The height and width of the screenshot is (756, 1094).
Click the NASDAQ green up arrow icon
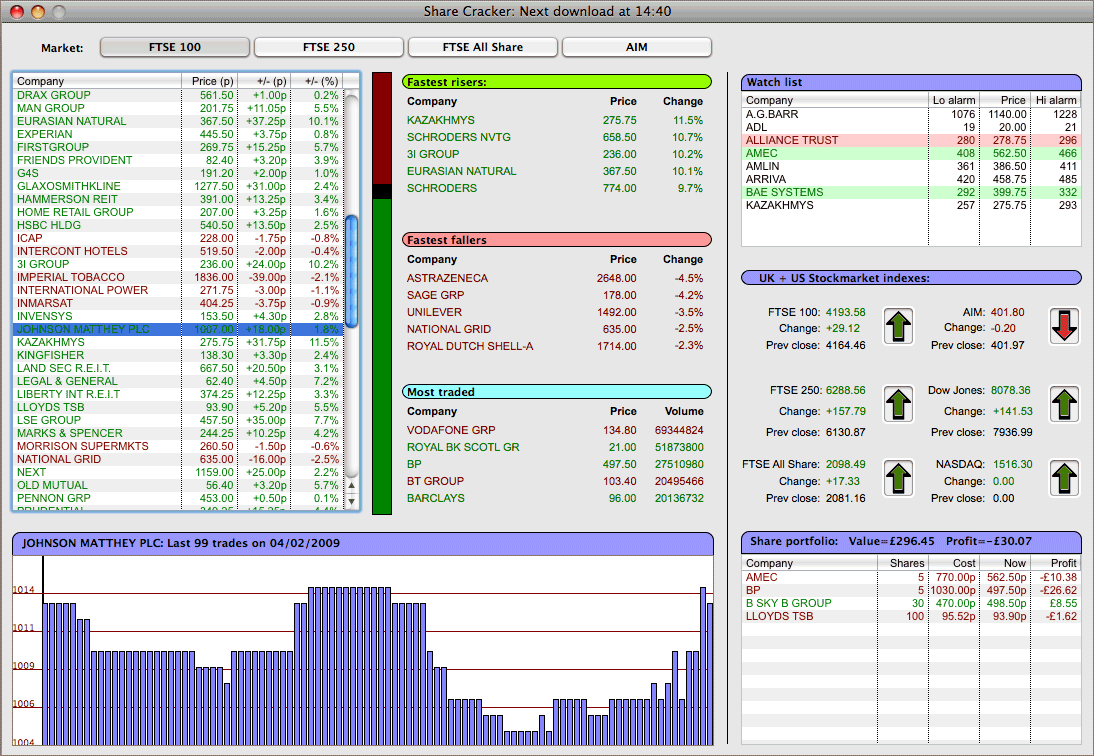click(1065, 478)
